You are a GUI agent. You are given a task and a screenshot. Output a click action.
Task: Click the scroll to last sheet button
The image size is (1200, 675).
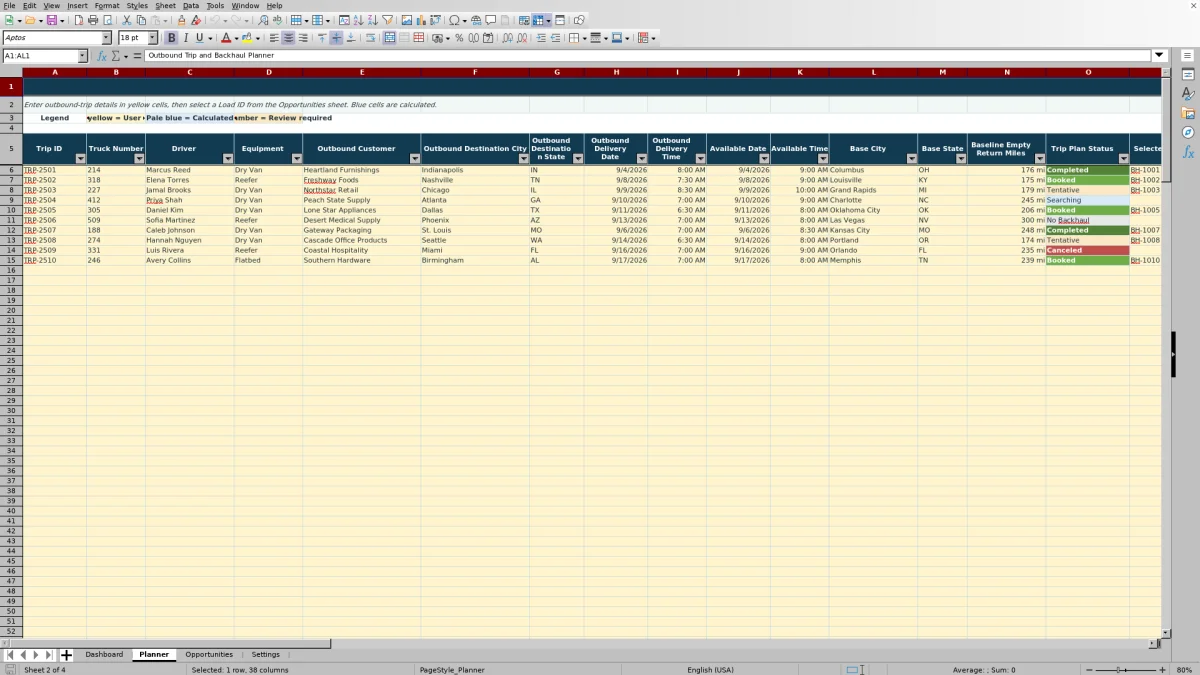pos(48,655)
